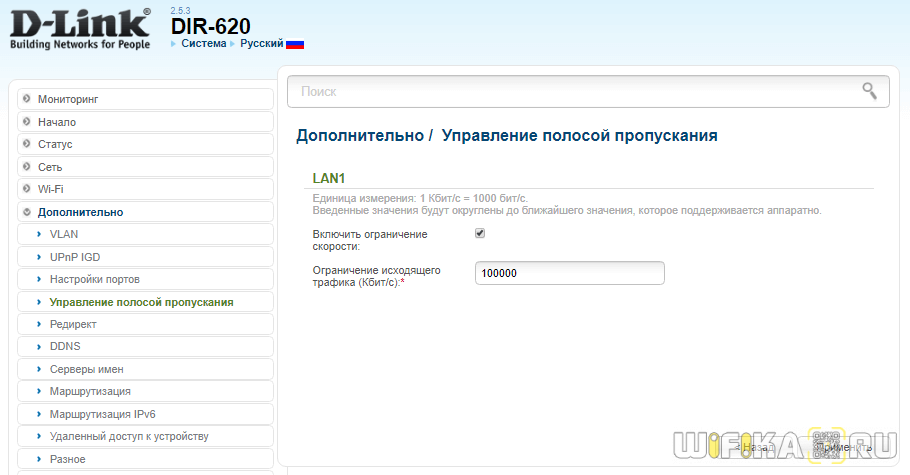Screen dimensions: 910x475
Task: Click the arrow icon beside Wi-Fi
Action: 27,189
